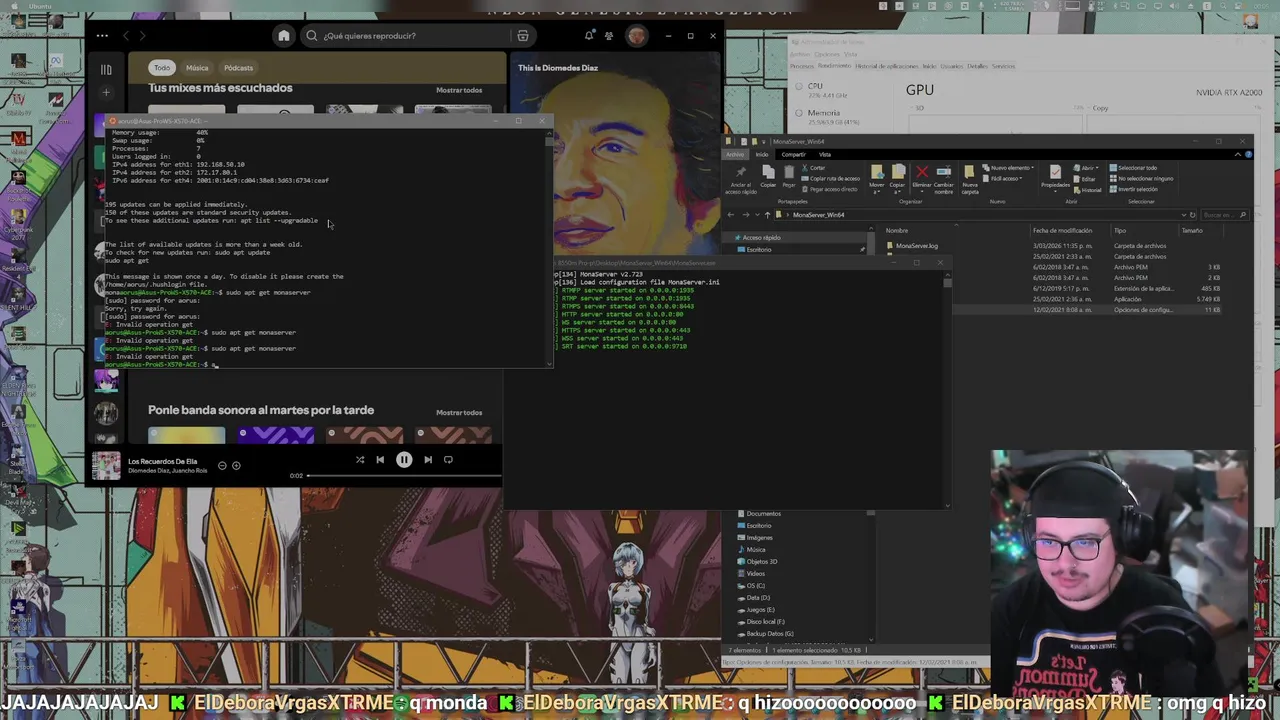Pause the current song
Screen dimensions: 1280x720
(x=404, y=460)
